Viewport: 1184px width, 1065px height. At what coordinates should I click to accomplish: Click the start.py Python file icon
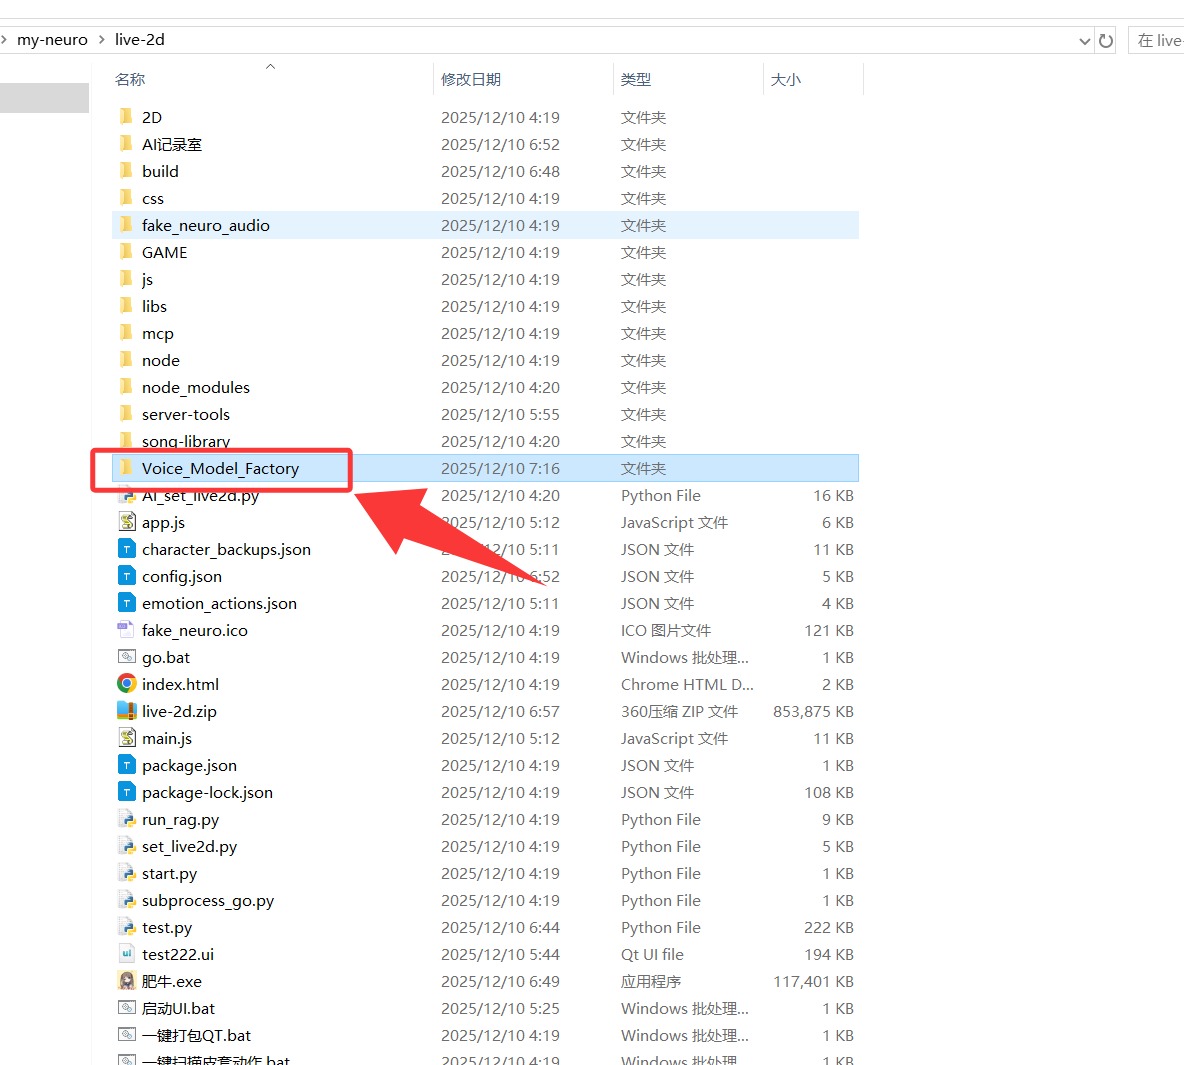pos(127,873)
